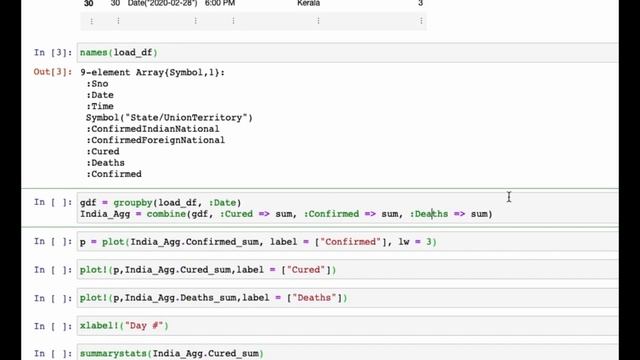Click the ":Date" output entry
The image size is (640, 360).
pyautogui.click(x=100, y=95)
